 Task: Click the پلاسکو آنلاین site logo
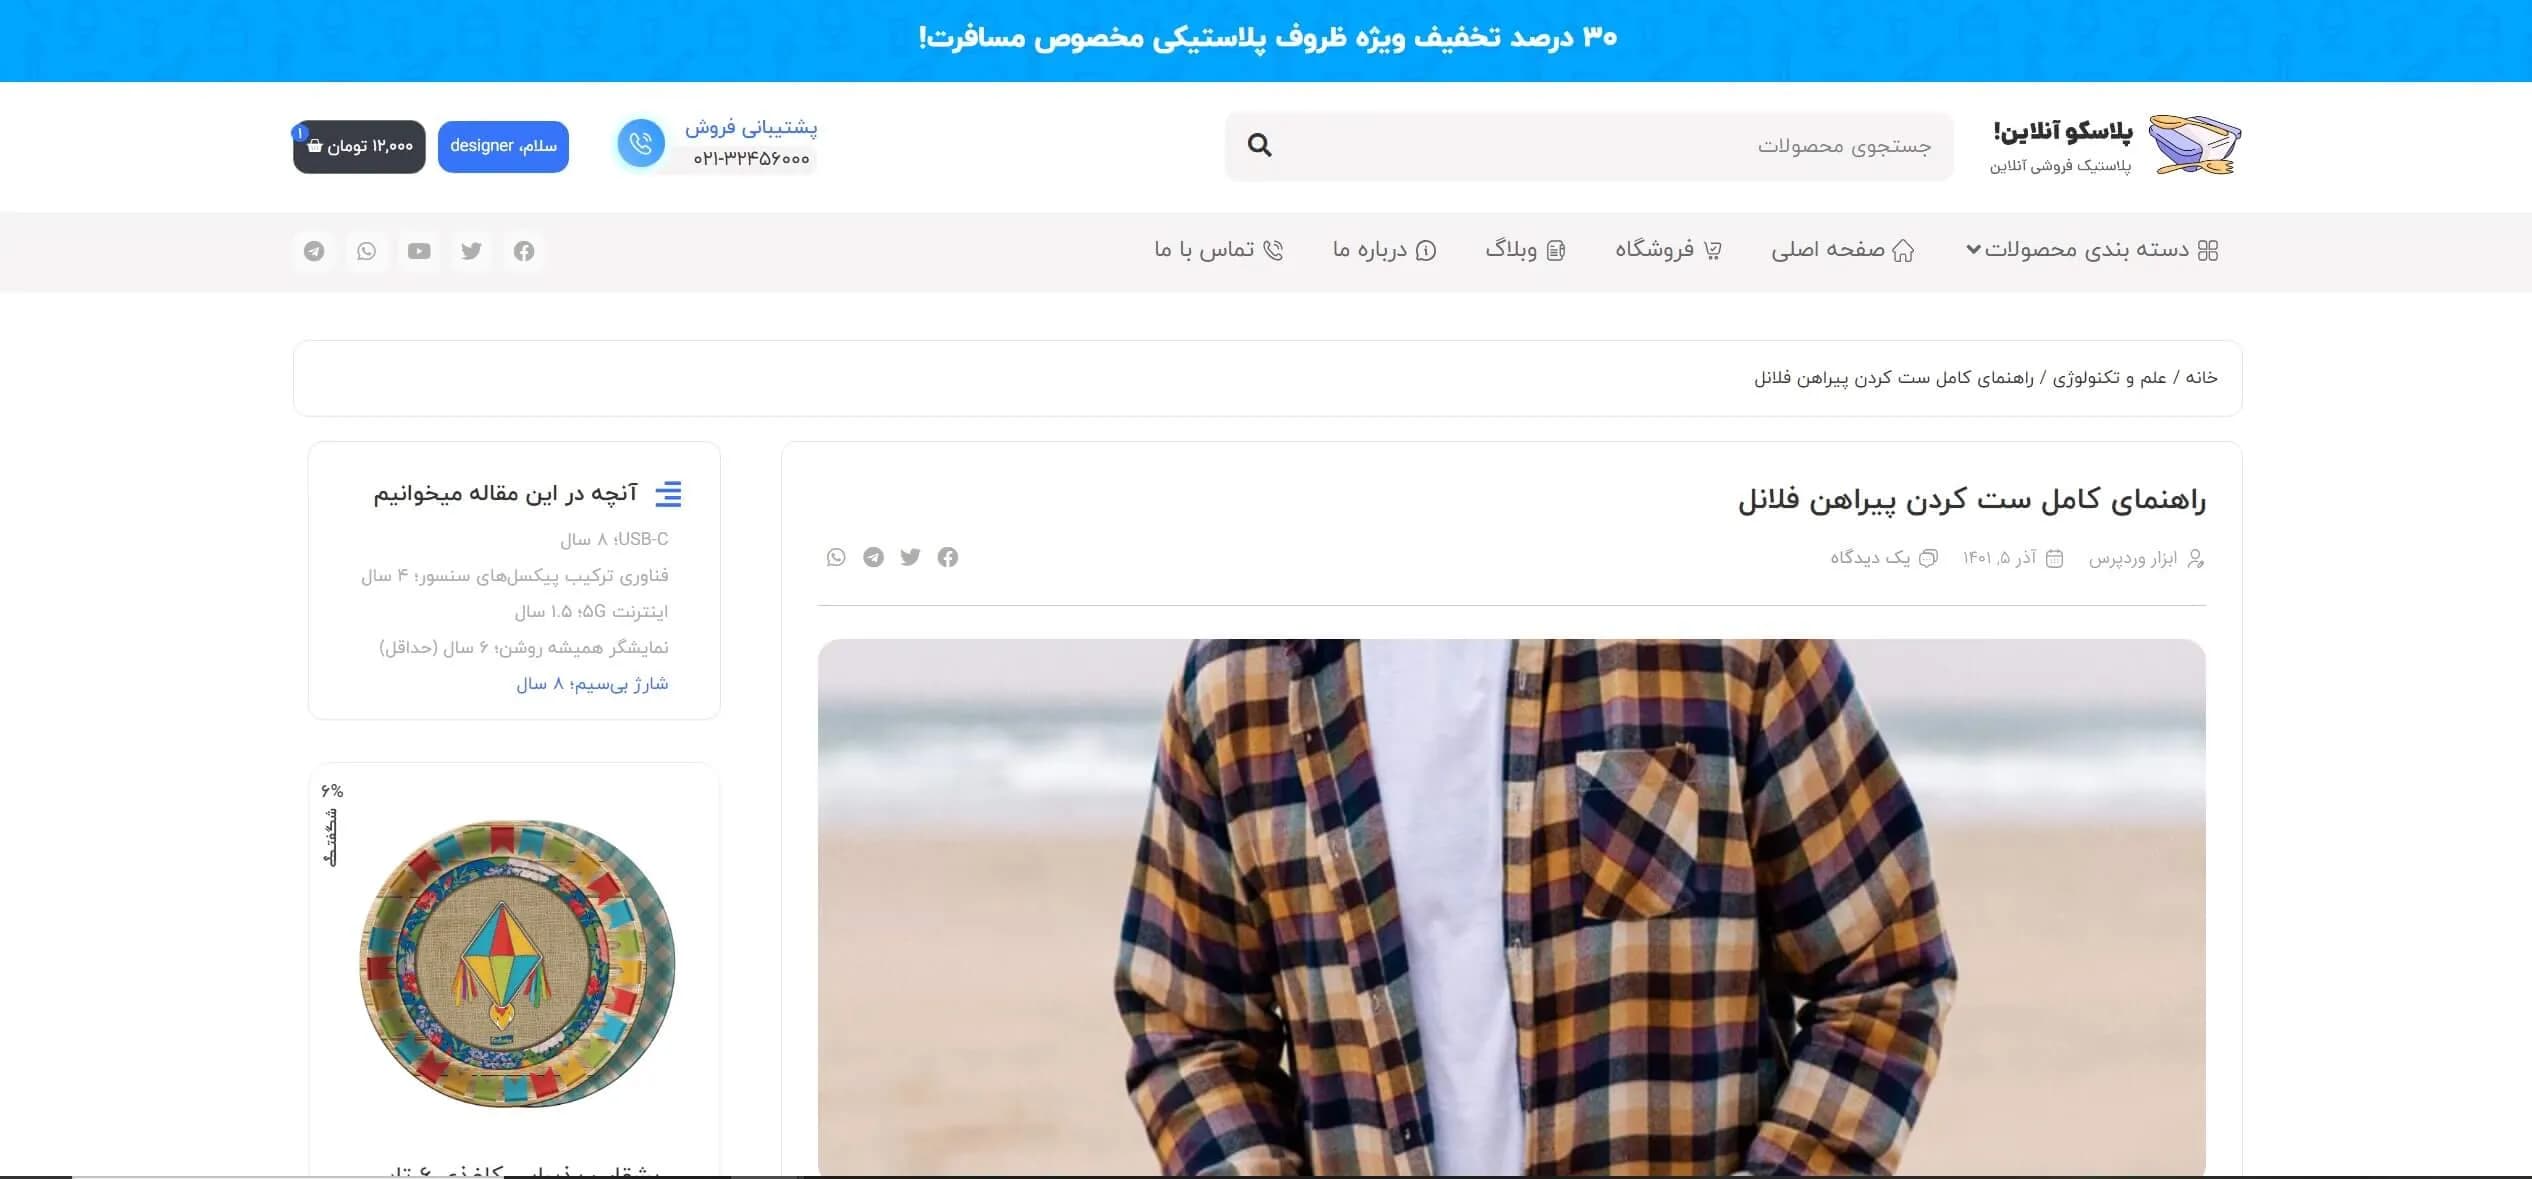(2115, 145)
